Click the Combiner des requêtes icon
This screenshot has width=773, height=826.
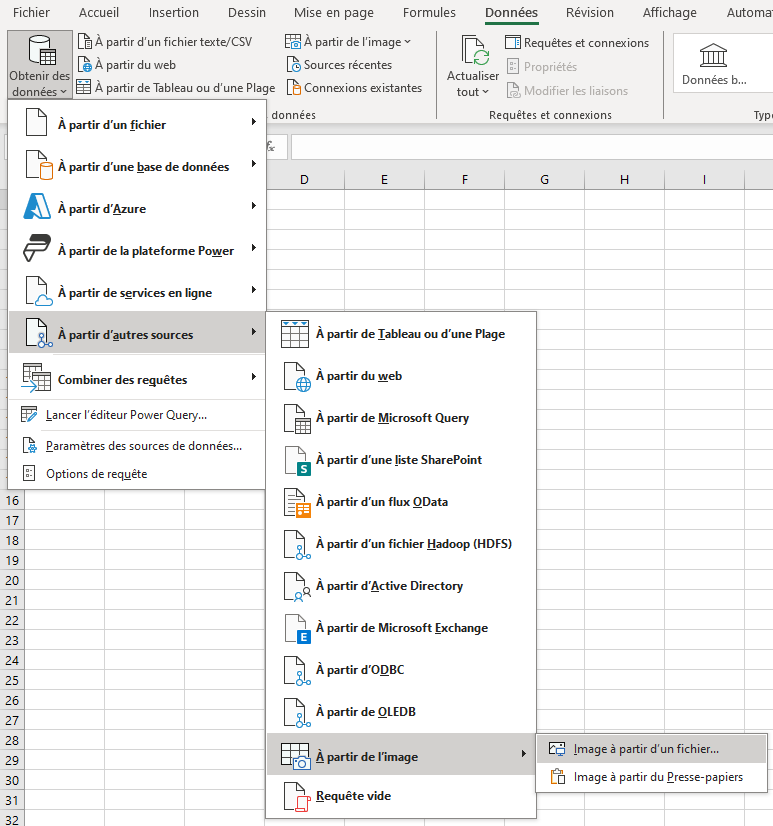click(36, 378)
